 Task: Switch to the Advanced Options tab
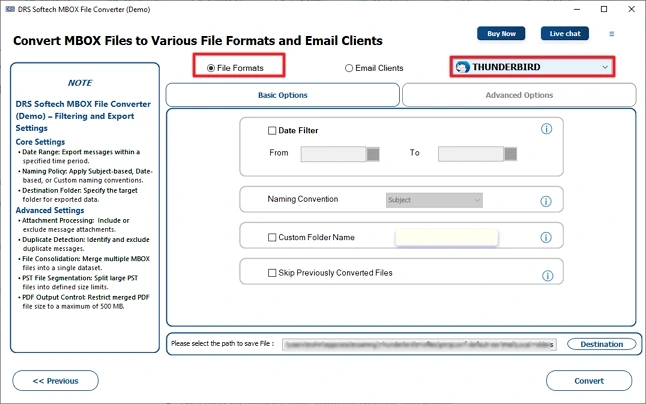coord(518,95)
